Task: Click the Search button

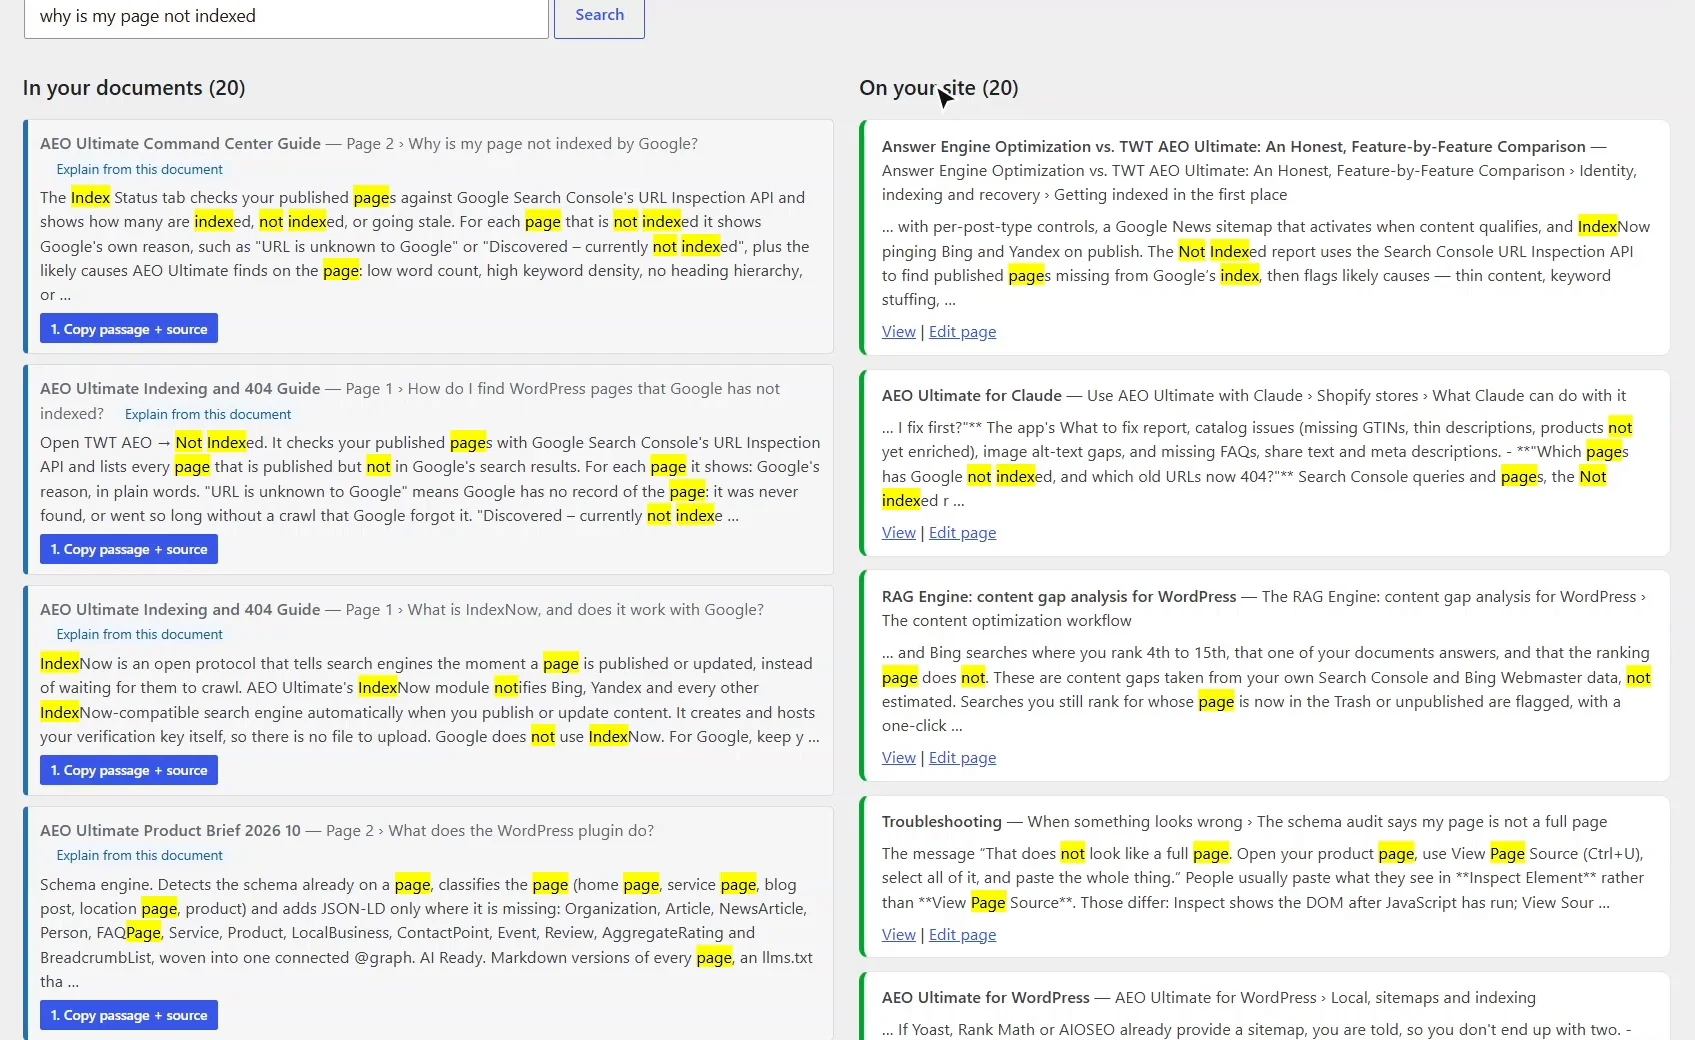Action: (599, 16)
